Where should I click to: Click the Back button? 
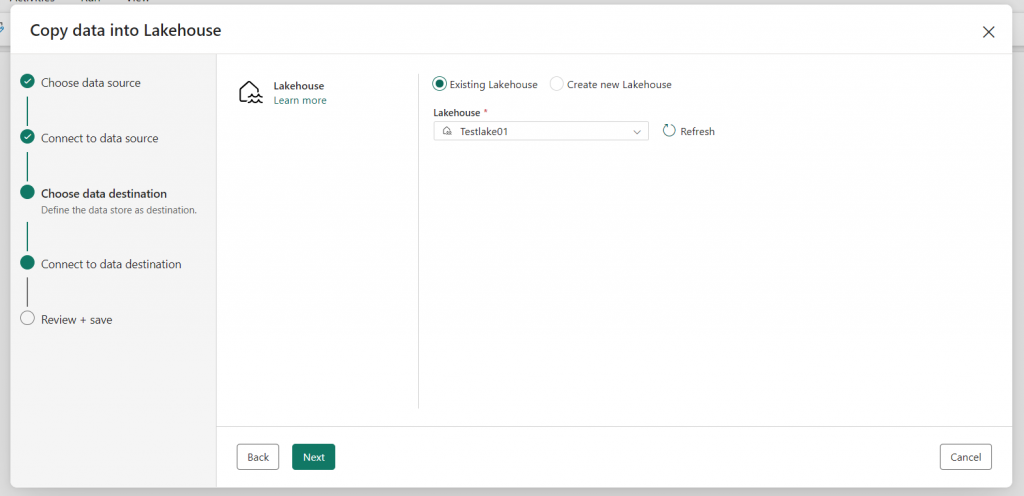[x=258, y=457]
